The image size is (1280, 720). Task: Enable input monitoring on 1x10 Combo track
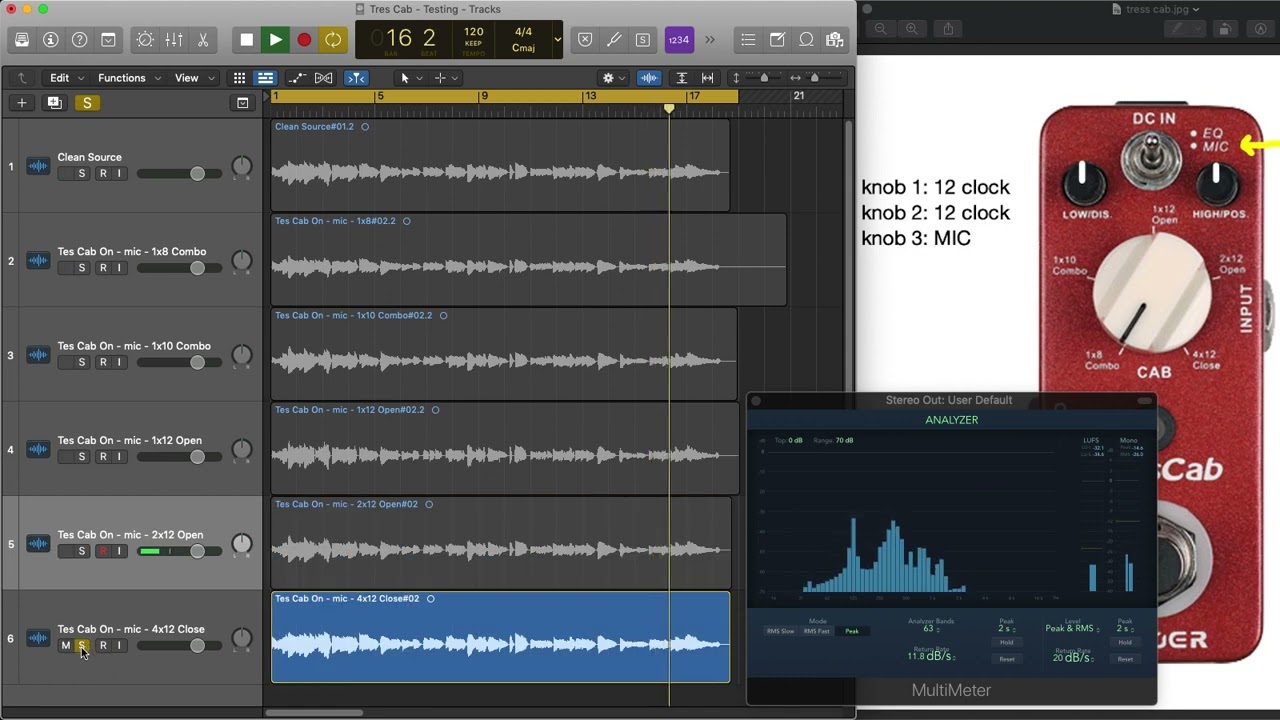[x=119, y=362]
